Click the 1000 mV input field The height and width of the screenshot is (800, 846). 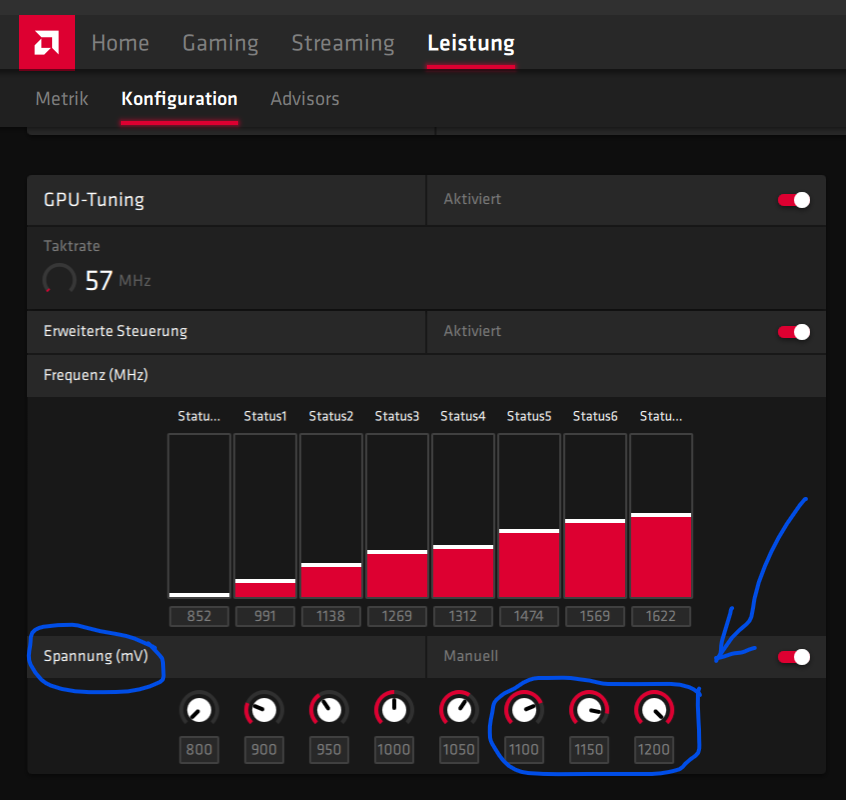(x=394, y=750)
